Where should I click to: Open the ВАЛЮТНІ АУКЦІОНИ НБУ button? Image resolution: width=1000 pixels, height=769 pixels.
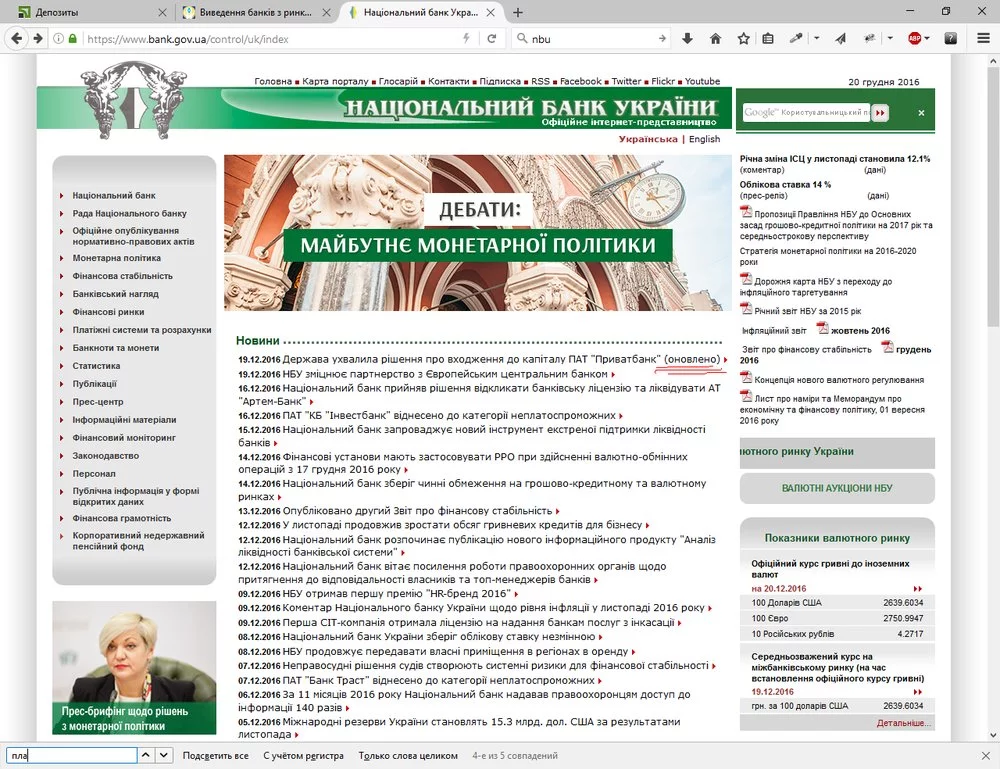tap(837, 488)
